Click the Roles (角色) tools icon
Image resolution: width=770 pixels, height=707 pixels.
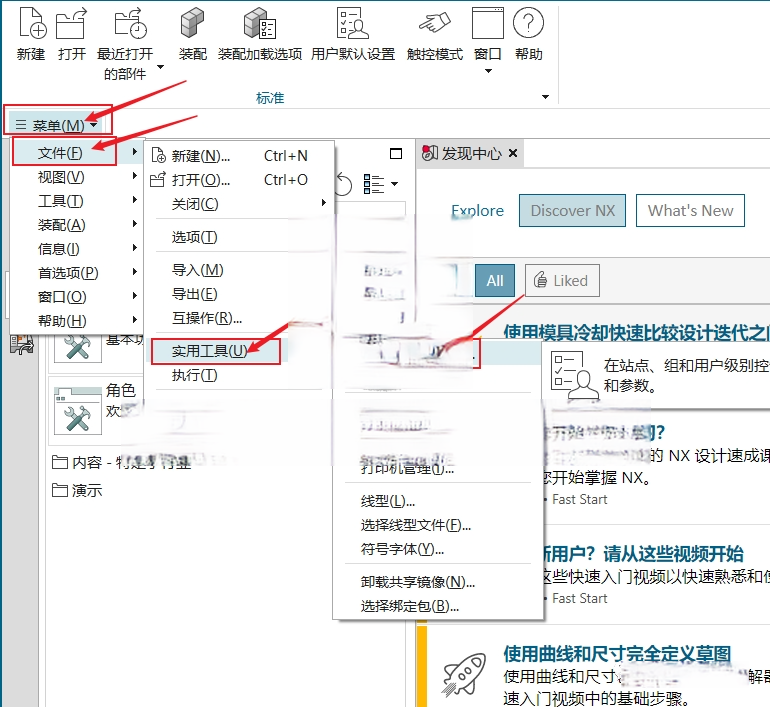click(x=78, y=411)
